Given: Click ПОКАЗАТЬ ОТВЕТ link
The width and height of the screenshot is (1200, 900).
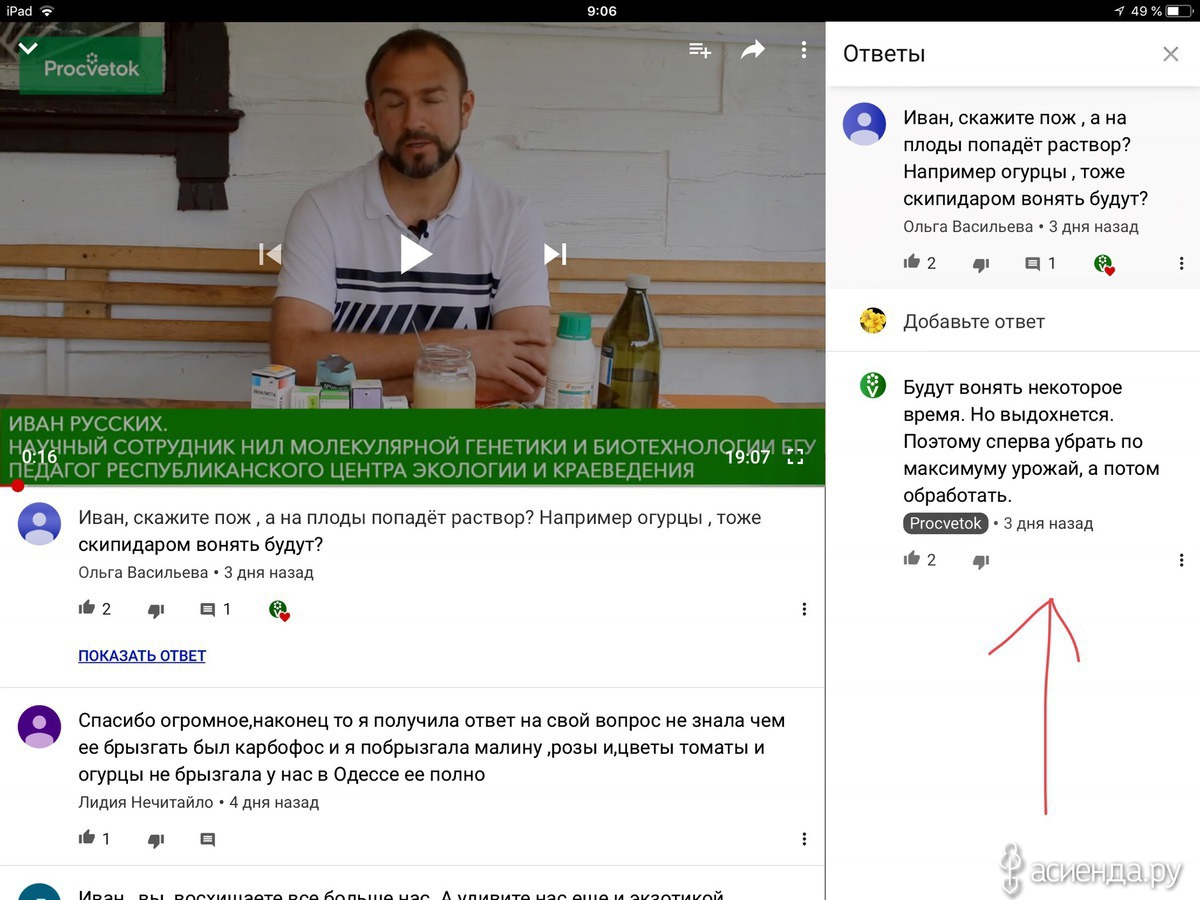Looking at the screenshot, I should click(x=142, y=656).
